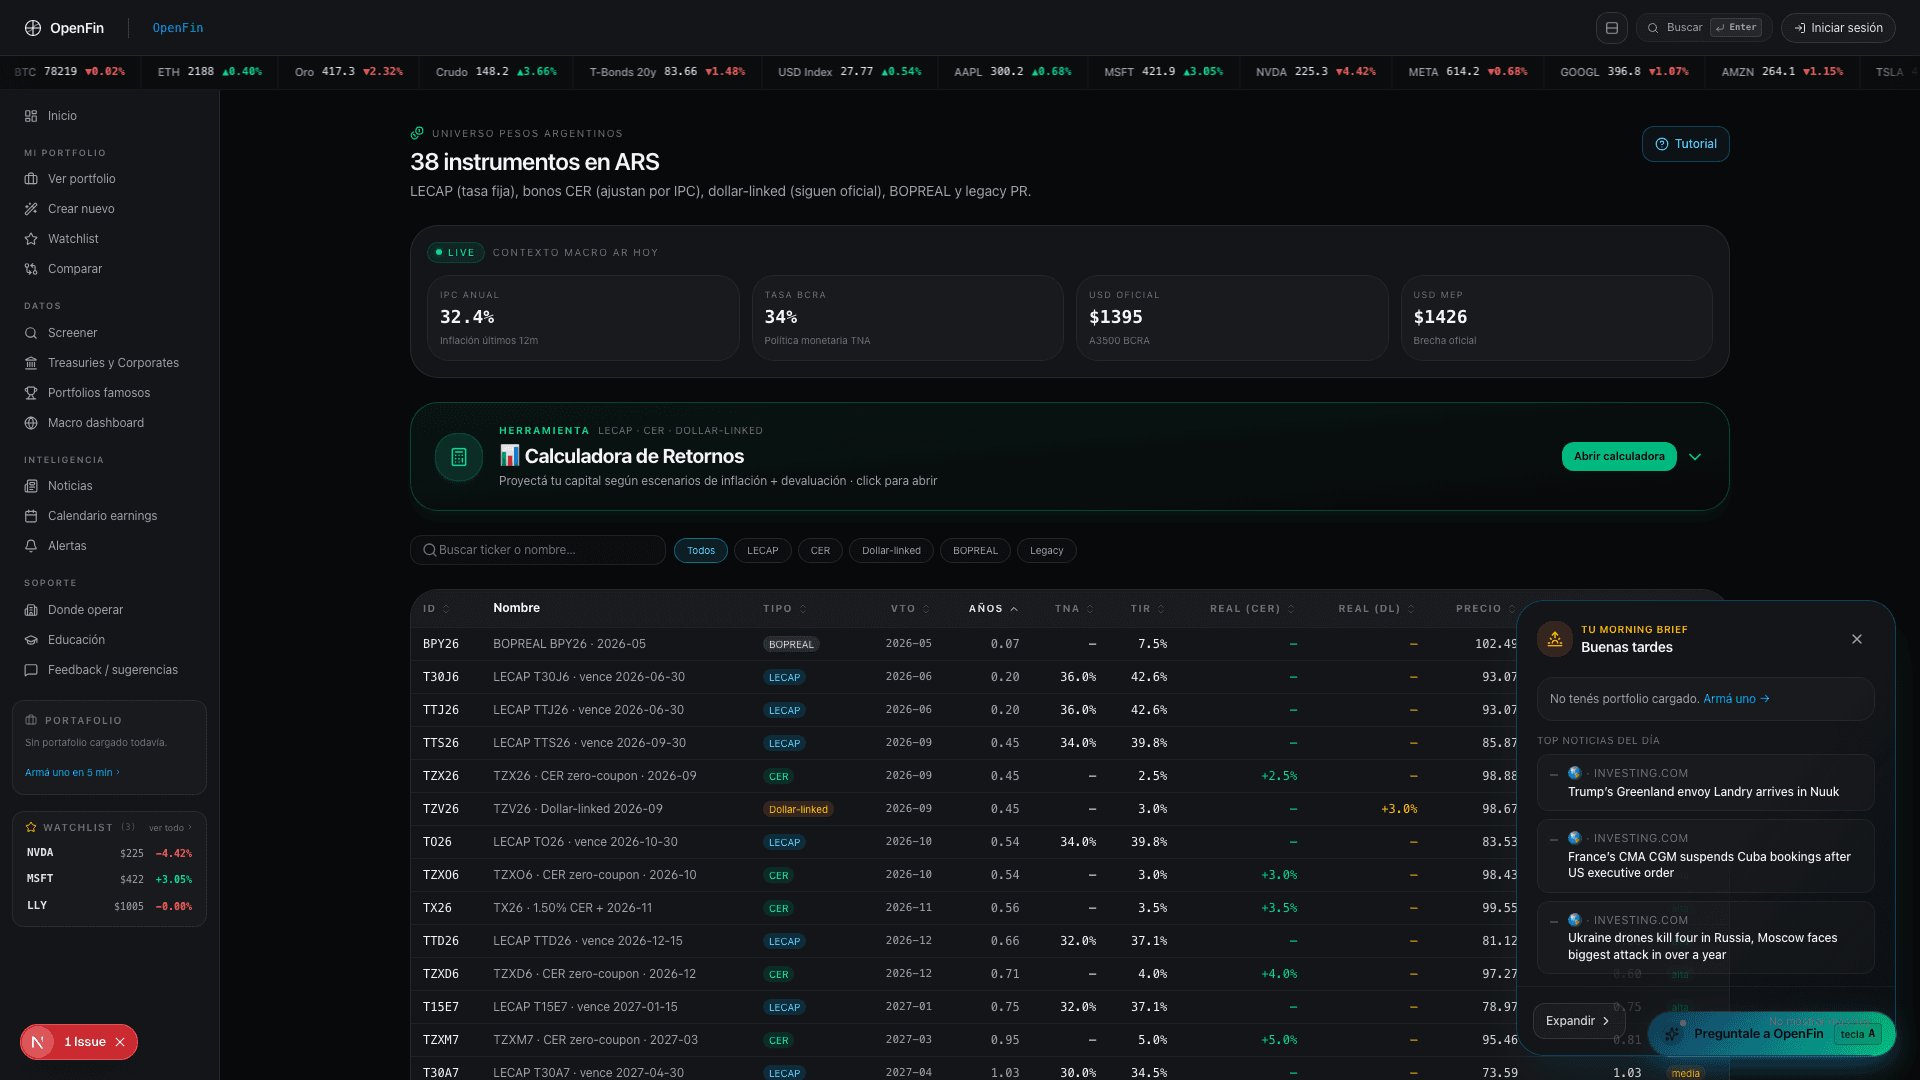
Task: Open Alertas via its bell icon
Action: 31,546
